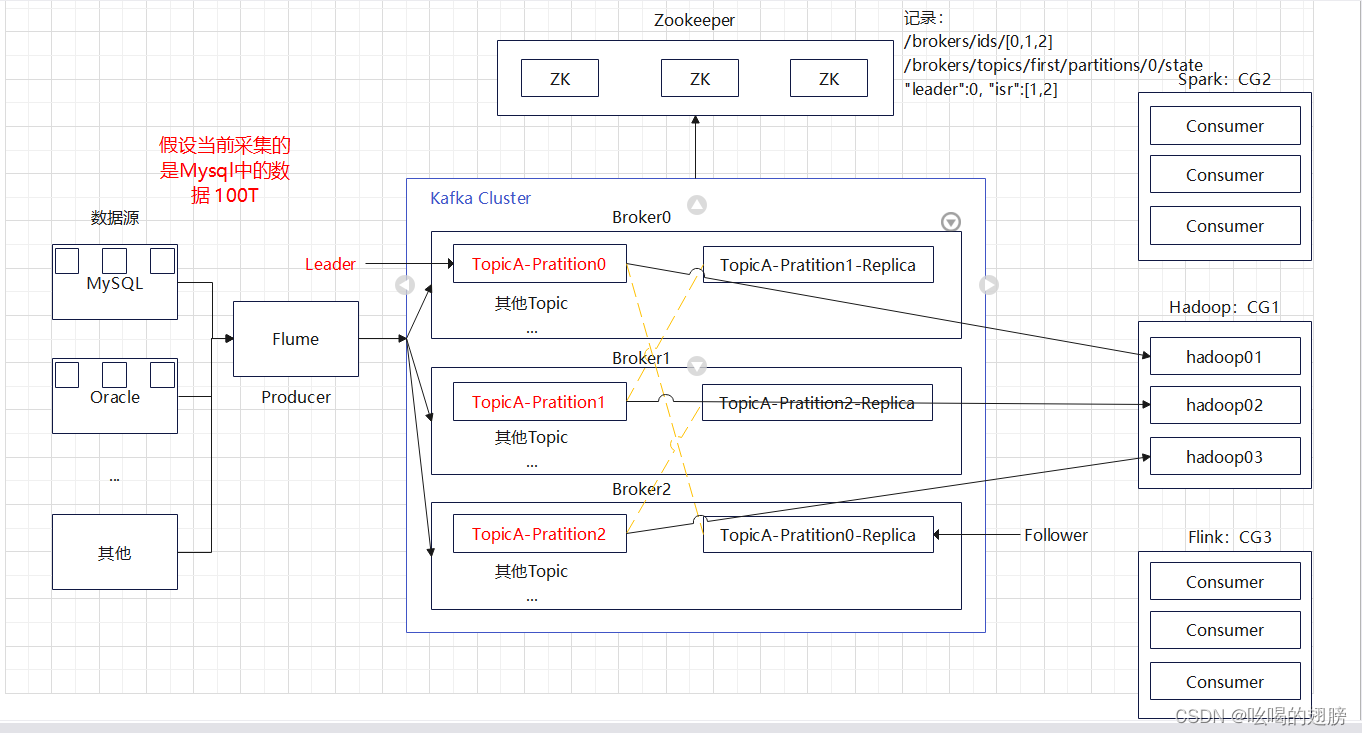The width and height of the screenshot is (1362, 735).
Task: Click the Broker0 title text
Action: [641, 217]
